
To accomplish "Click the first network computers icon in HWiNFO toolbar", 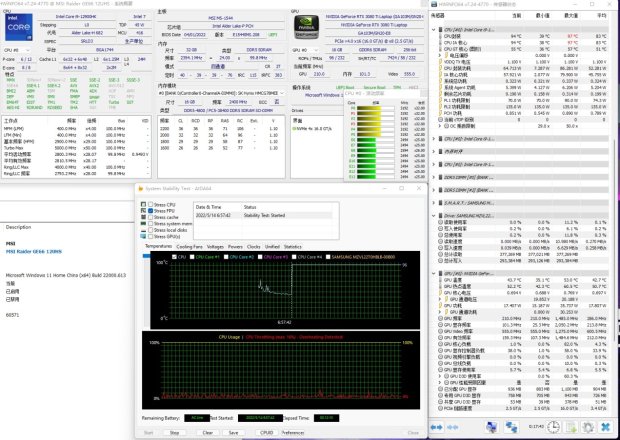I will 491,427.
